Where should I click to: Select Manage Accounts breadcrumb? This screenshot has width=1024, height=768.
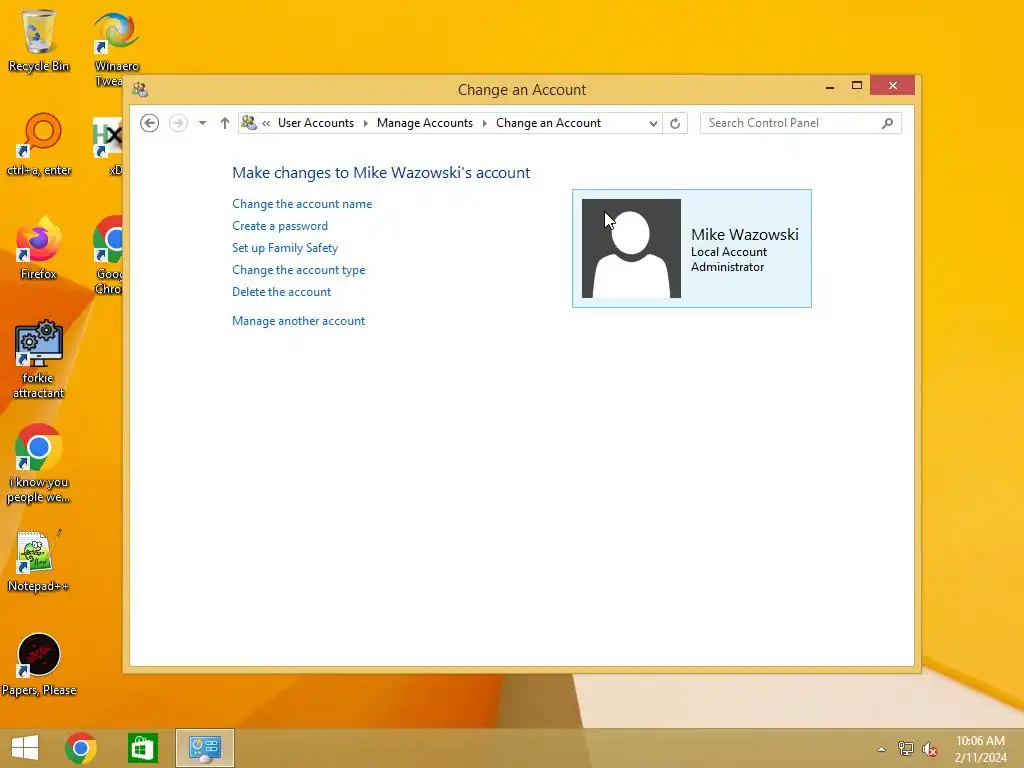[x=424, y=123]
